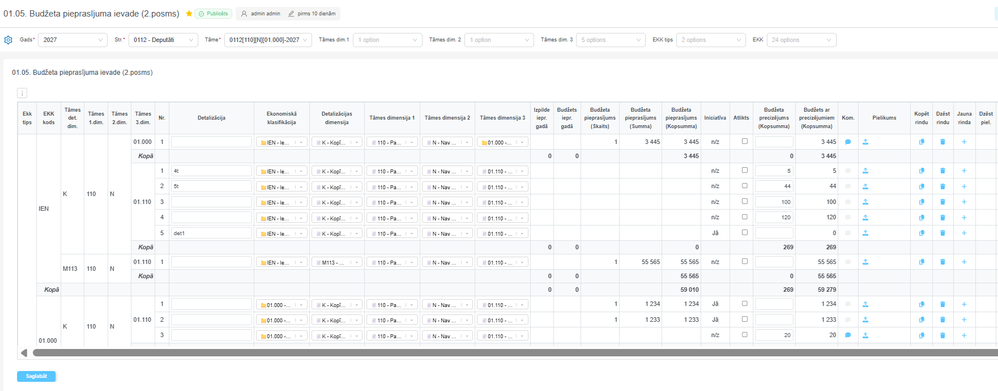Open comment on the 4t row
Viewport: 998px width, 391px height.
tap(848, 171)
